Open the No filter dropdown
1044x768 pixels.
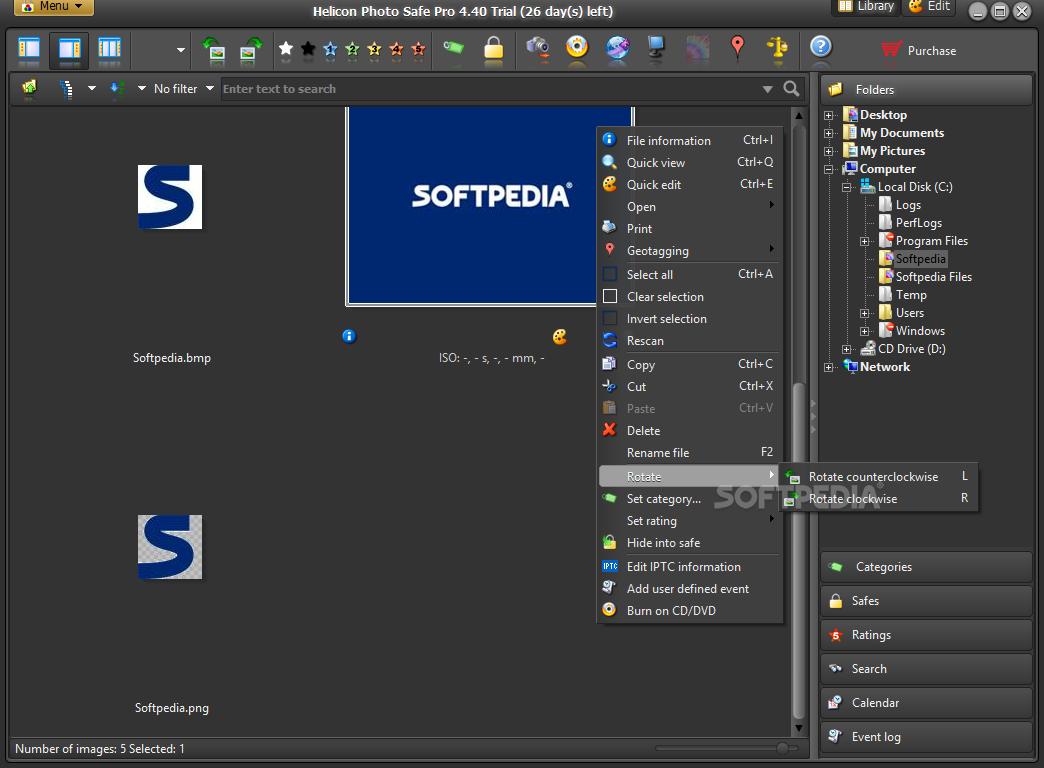(x=184, y=89)
